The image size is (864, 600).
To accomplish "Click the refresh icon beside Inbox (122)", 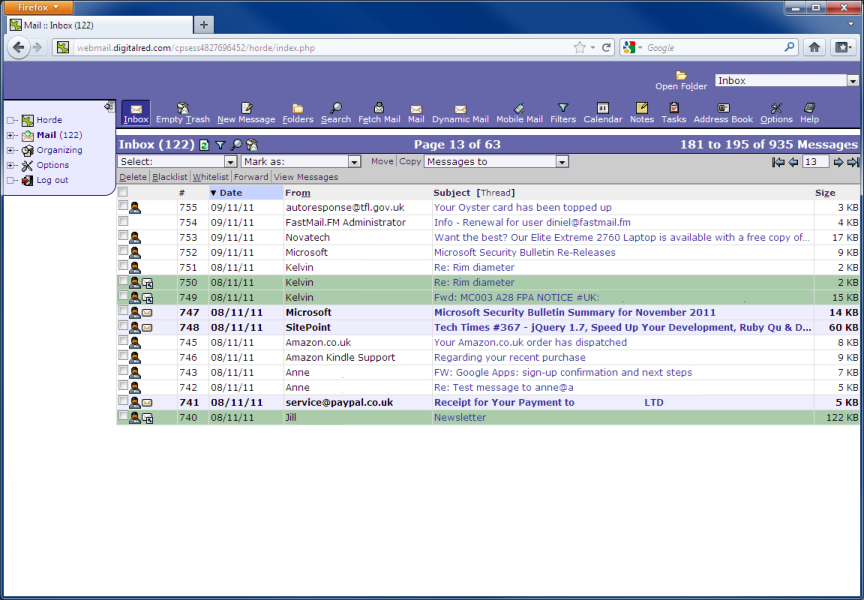I will tap(204, 145).
